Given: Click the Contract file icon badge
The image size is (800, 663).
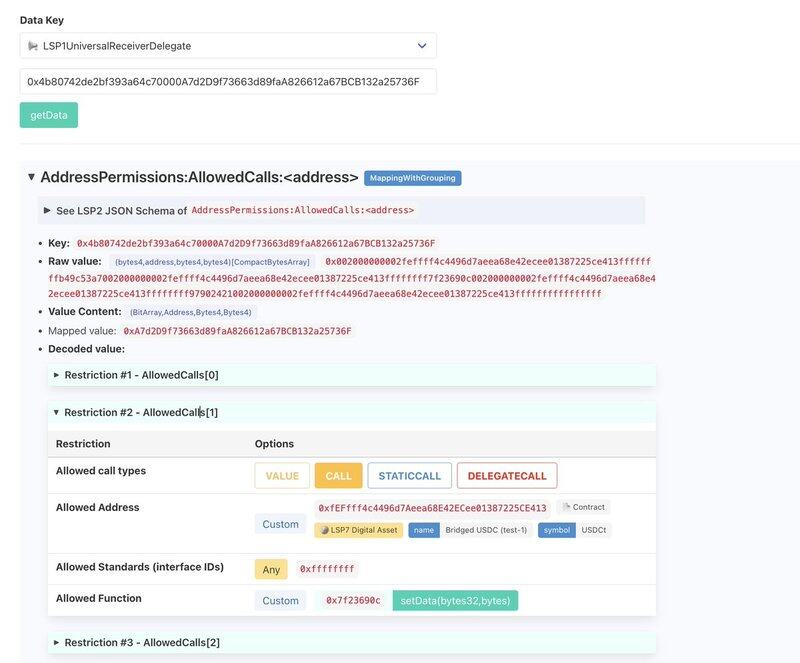Looking at the screenshot, I should click(566, 508).
